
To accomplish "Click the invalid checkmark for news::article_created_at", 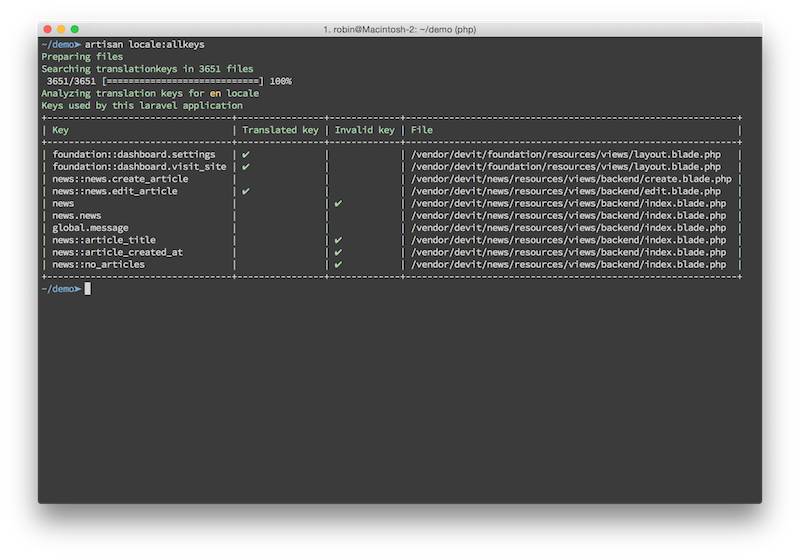I will tap(338, 252).
